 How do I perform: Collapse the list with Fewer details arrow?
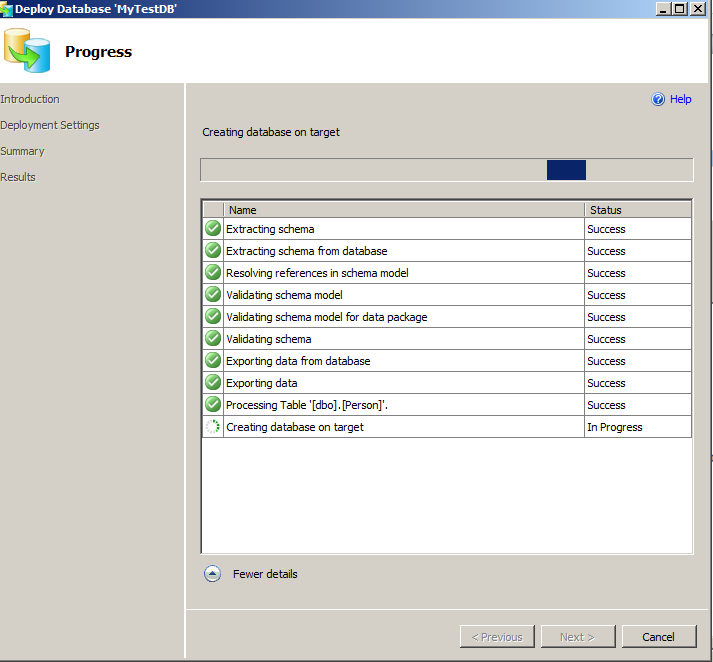coord(212,574)
